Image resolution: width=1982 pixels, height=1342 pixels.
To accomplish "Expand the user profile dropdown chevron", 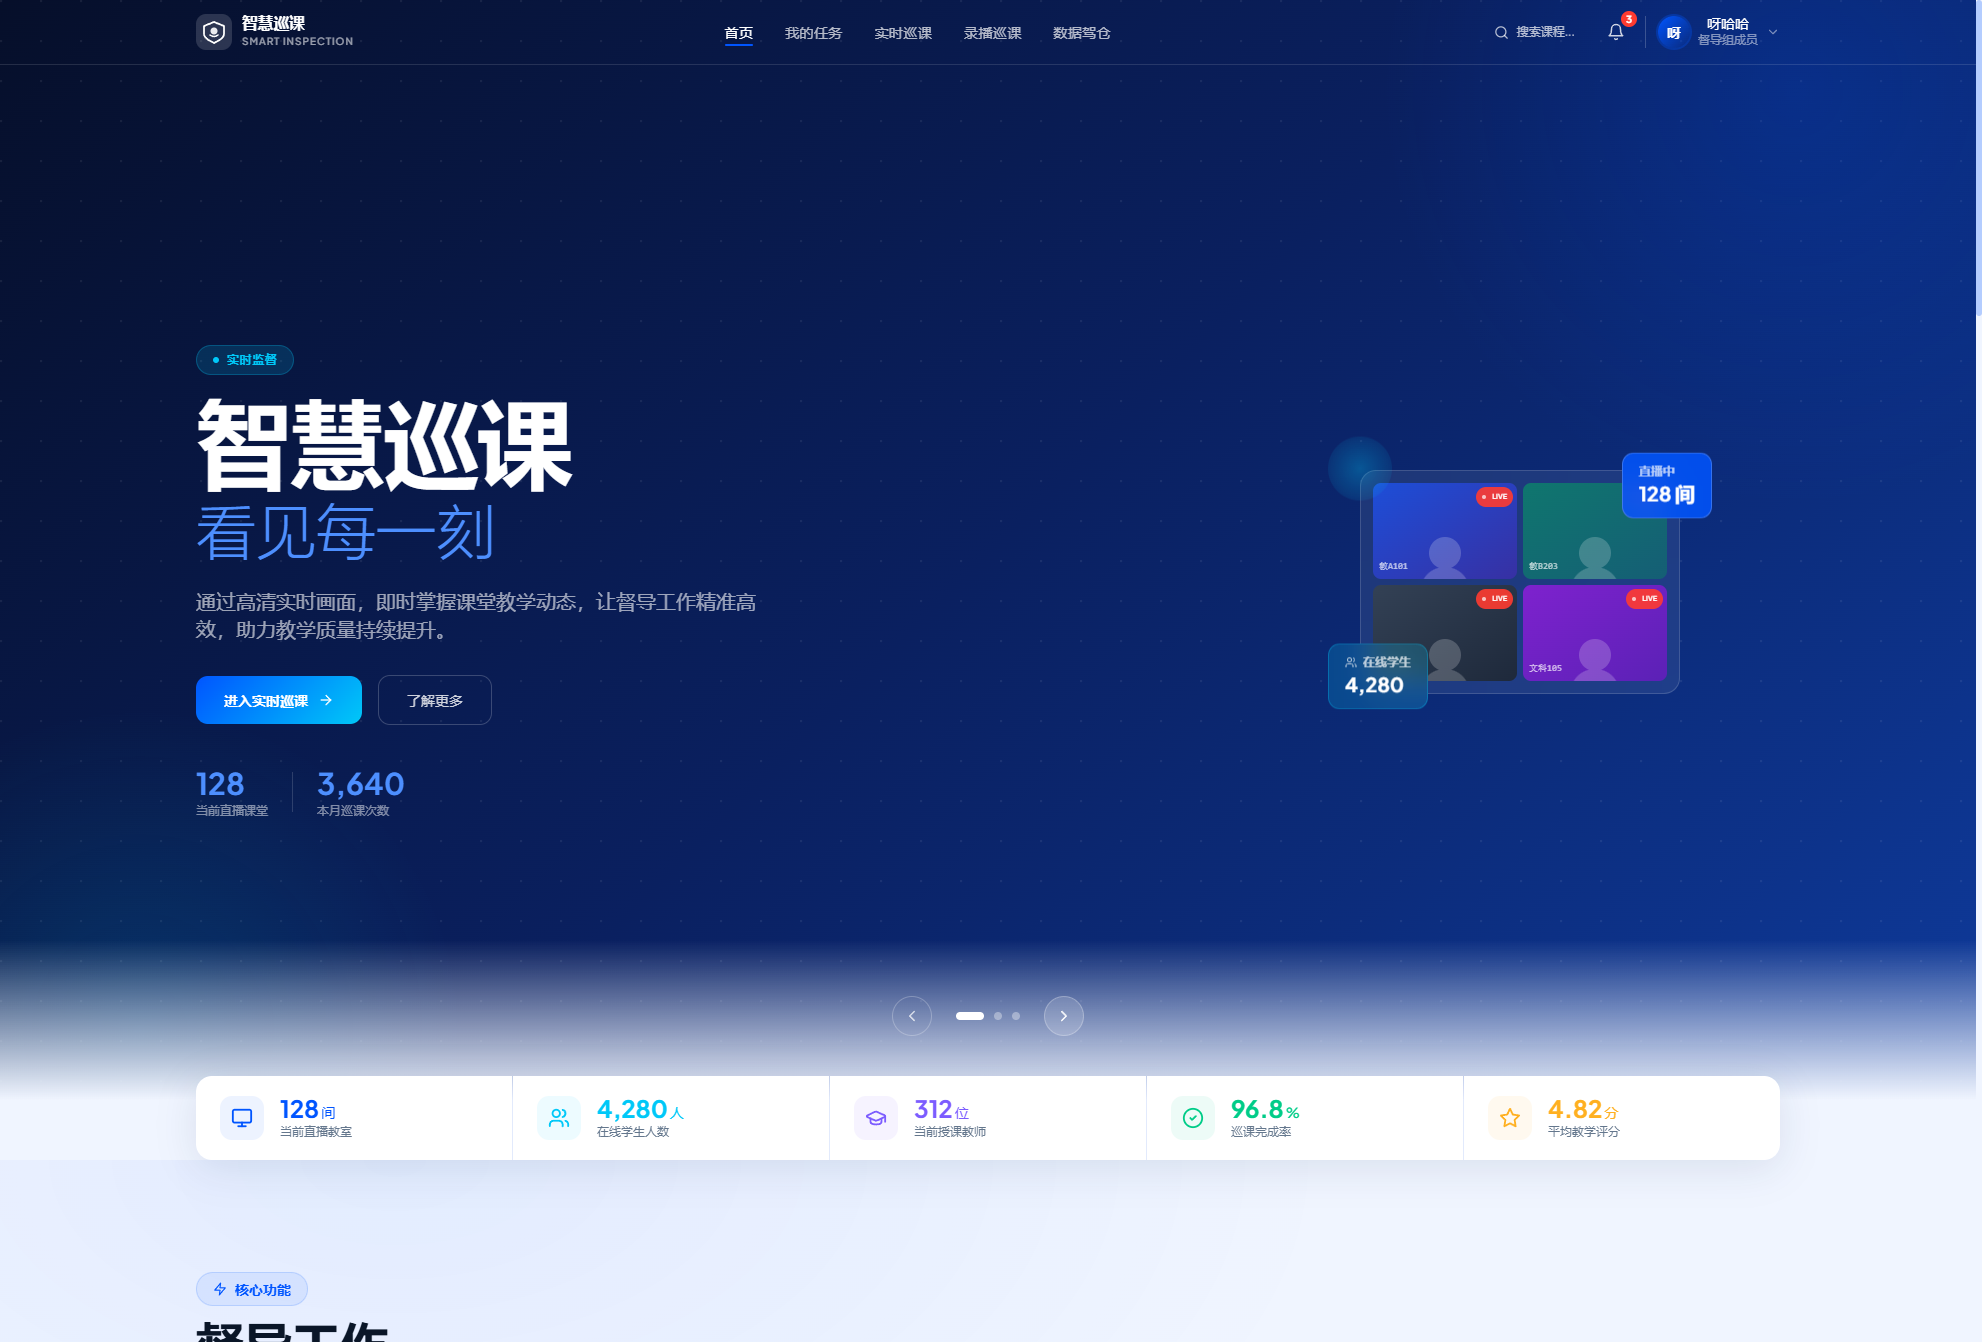I will pos(1773,32).
